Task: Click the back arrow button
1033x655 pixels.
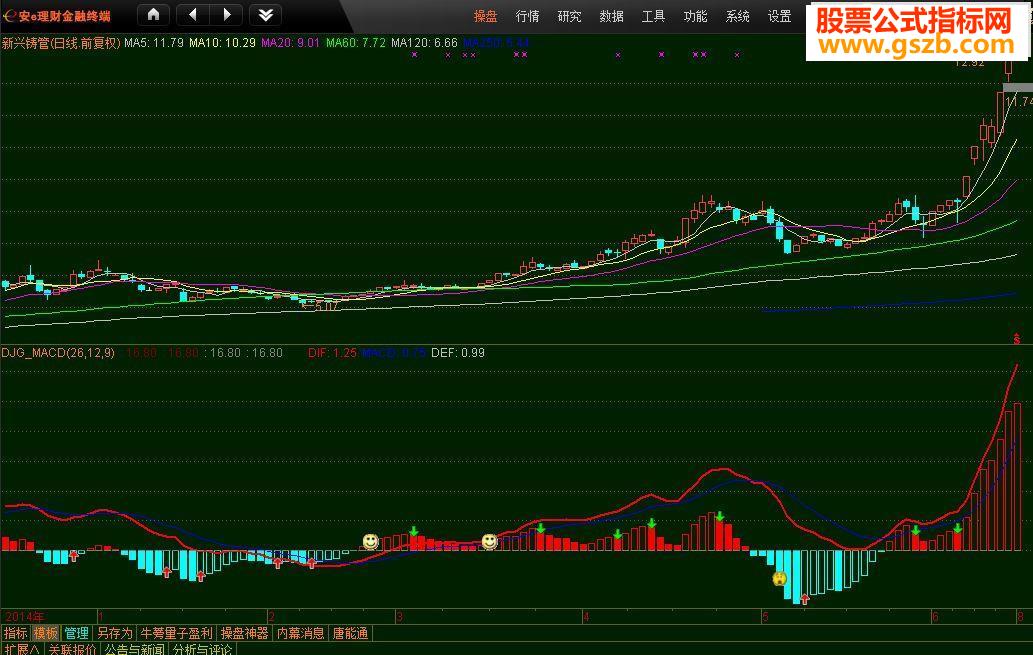Action: [x=192, y=14]
